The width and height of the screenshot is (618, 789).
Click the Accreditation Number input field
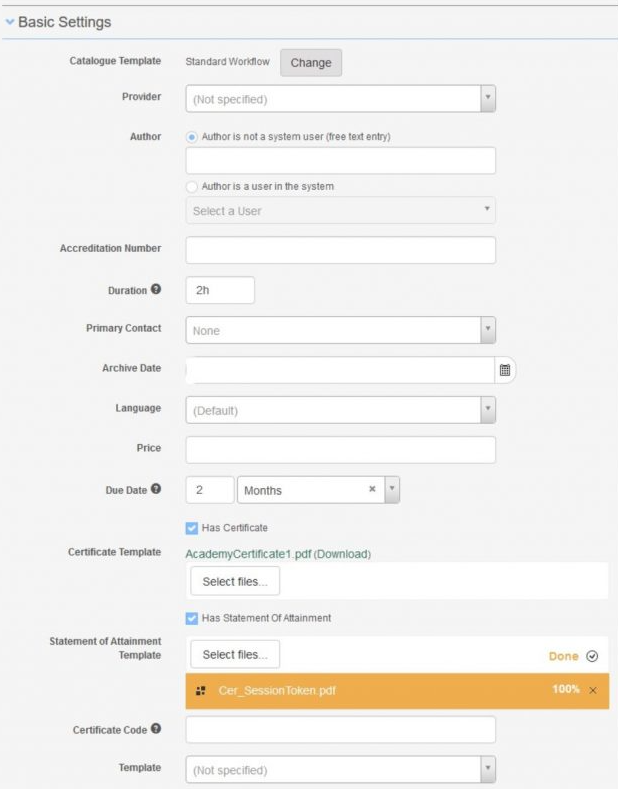[x=340, y=250]
